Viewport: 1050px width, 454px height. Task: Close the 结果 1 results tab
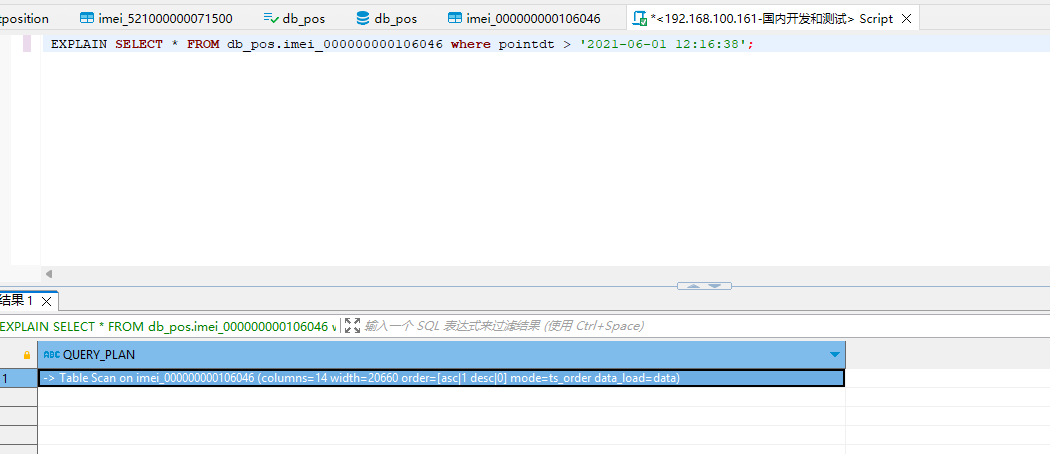pos(47,301)
